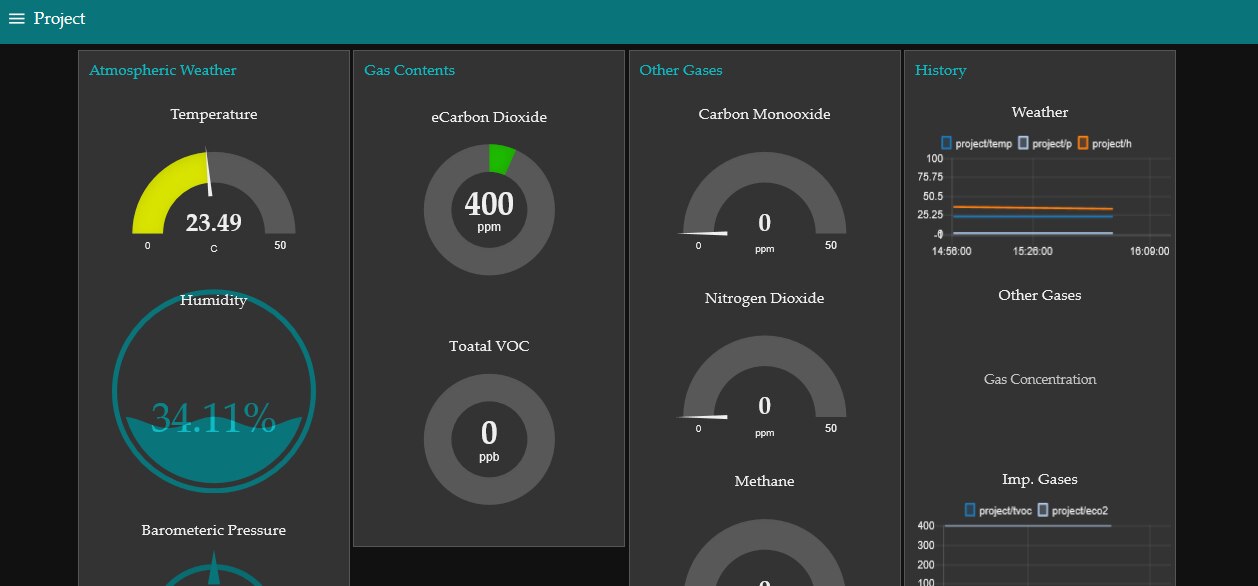Viewport: 1258px width, 586px height.
Task: Open the hamburger menu next to Project
Action: [16, 19]
